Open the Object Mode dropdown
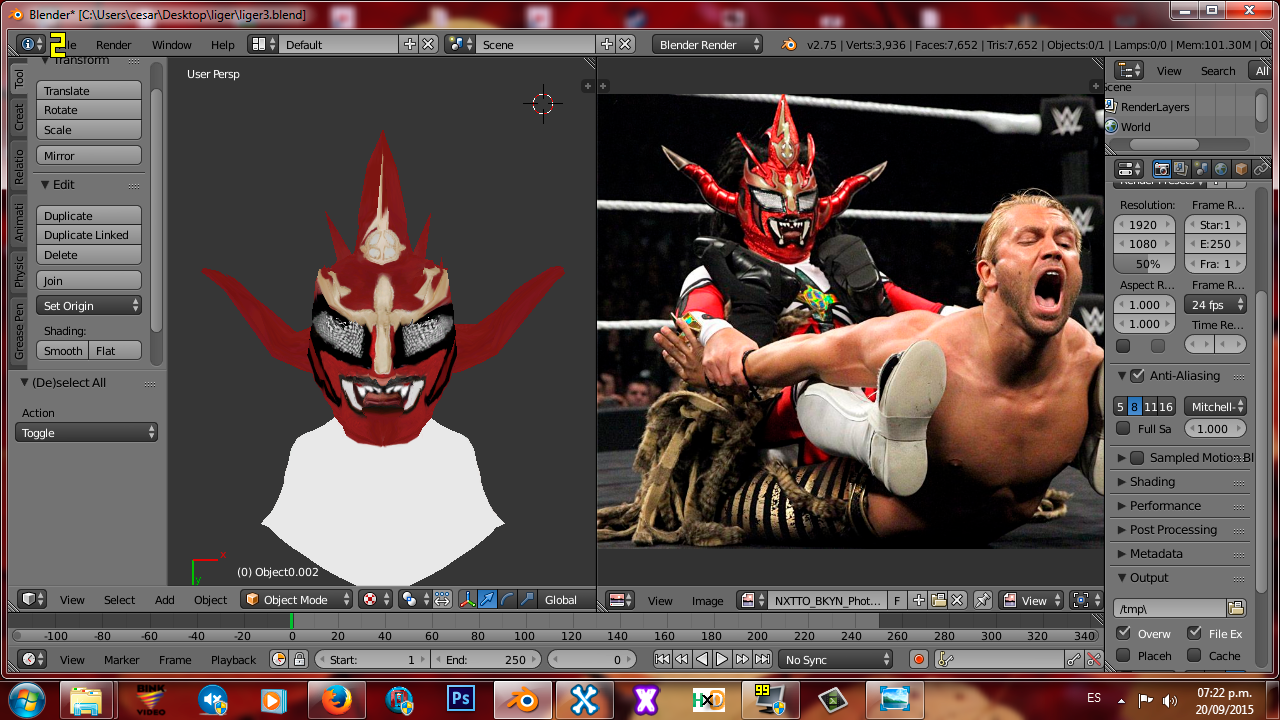Screen dimensions: 1280x720 (x=298, y=600)
